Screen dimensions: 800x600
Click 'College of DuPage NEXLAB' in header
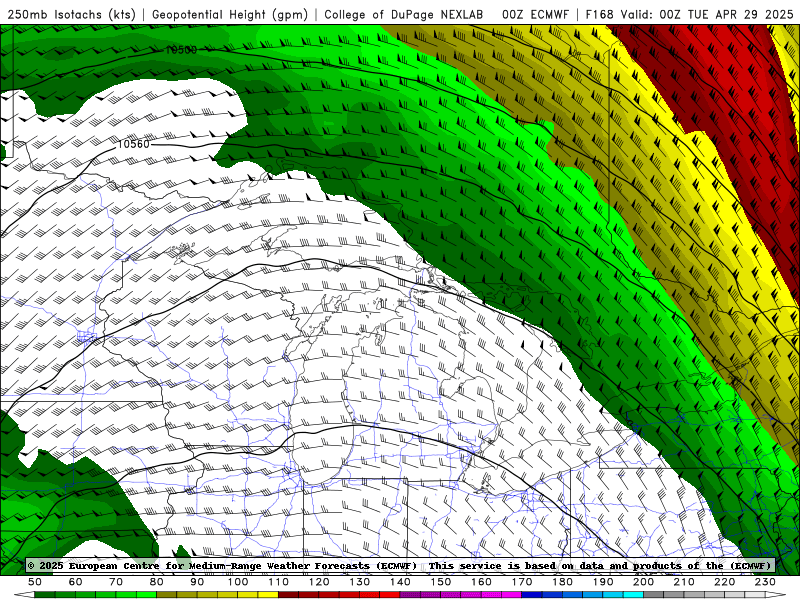click(x=404, y=14)
